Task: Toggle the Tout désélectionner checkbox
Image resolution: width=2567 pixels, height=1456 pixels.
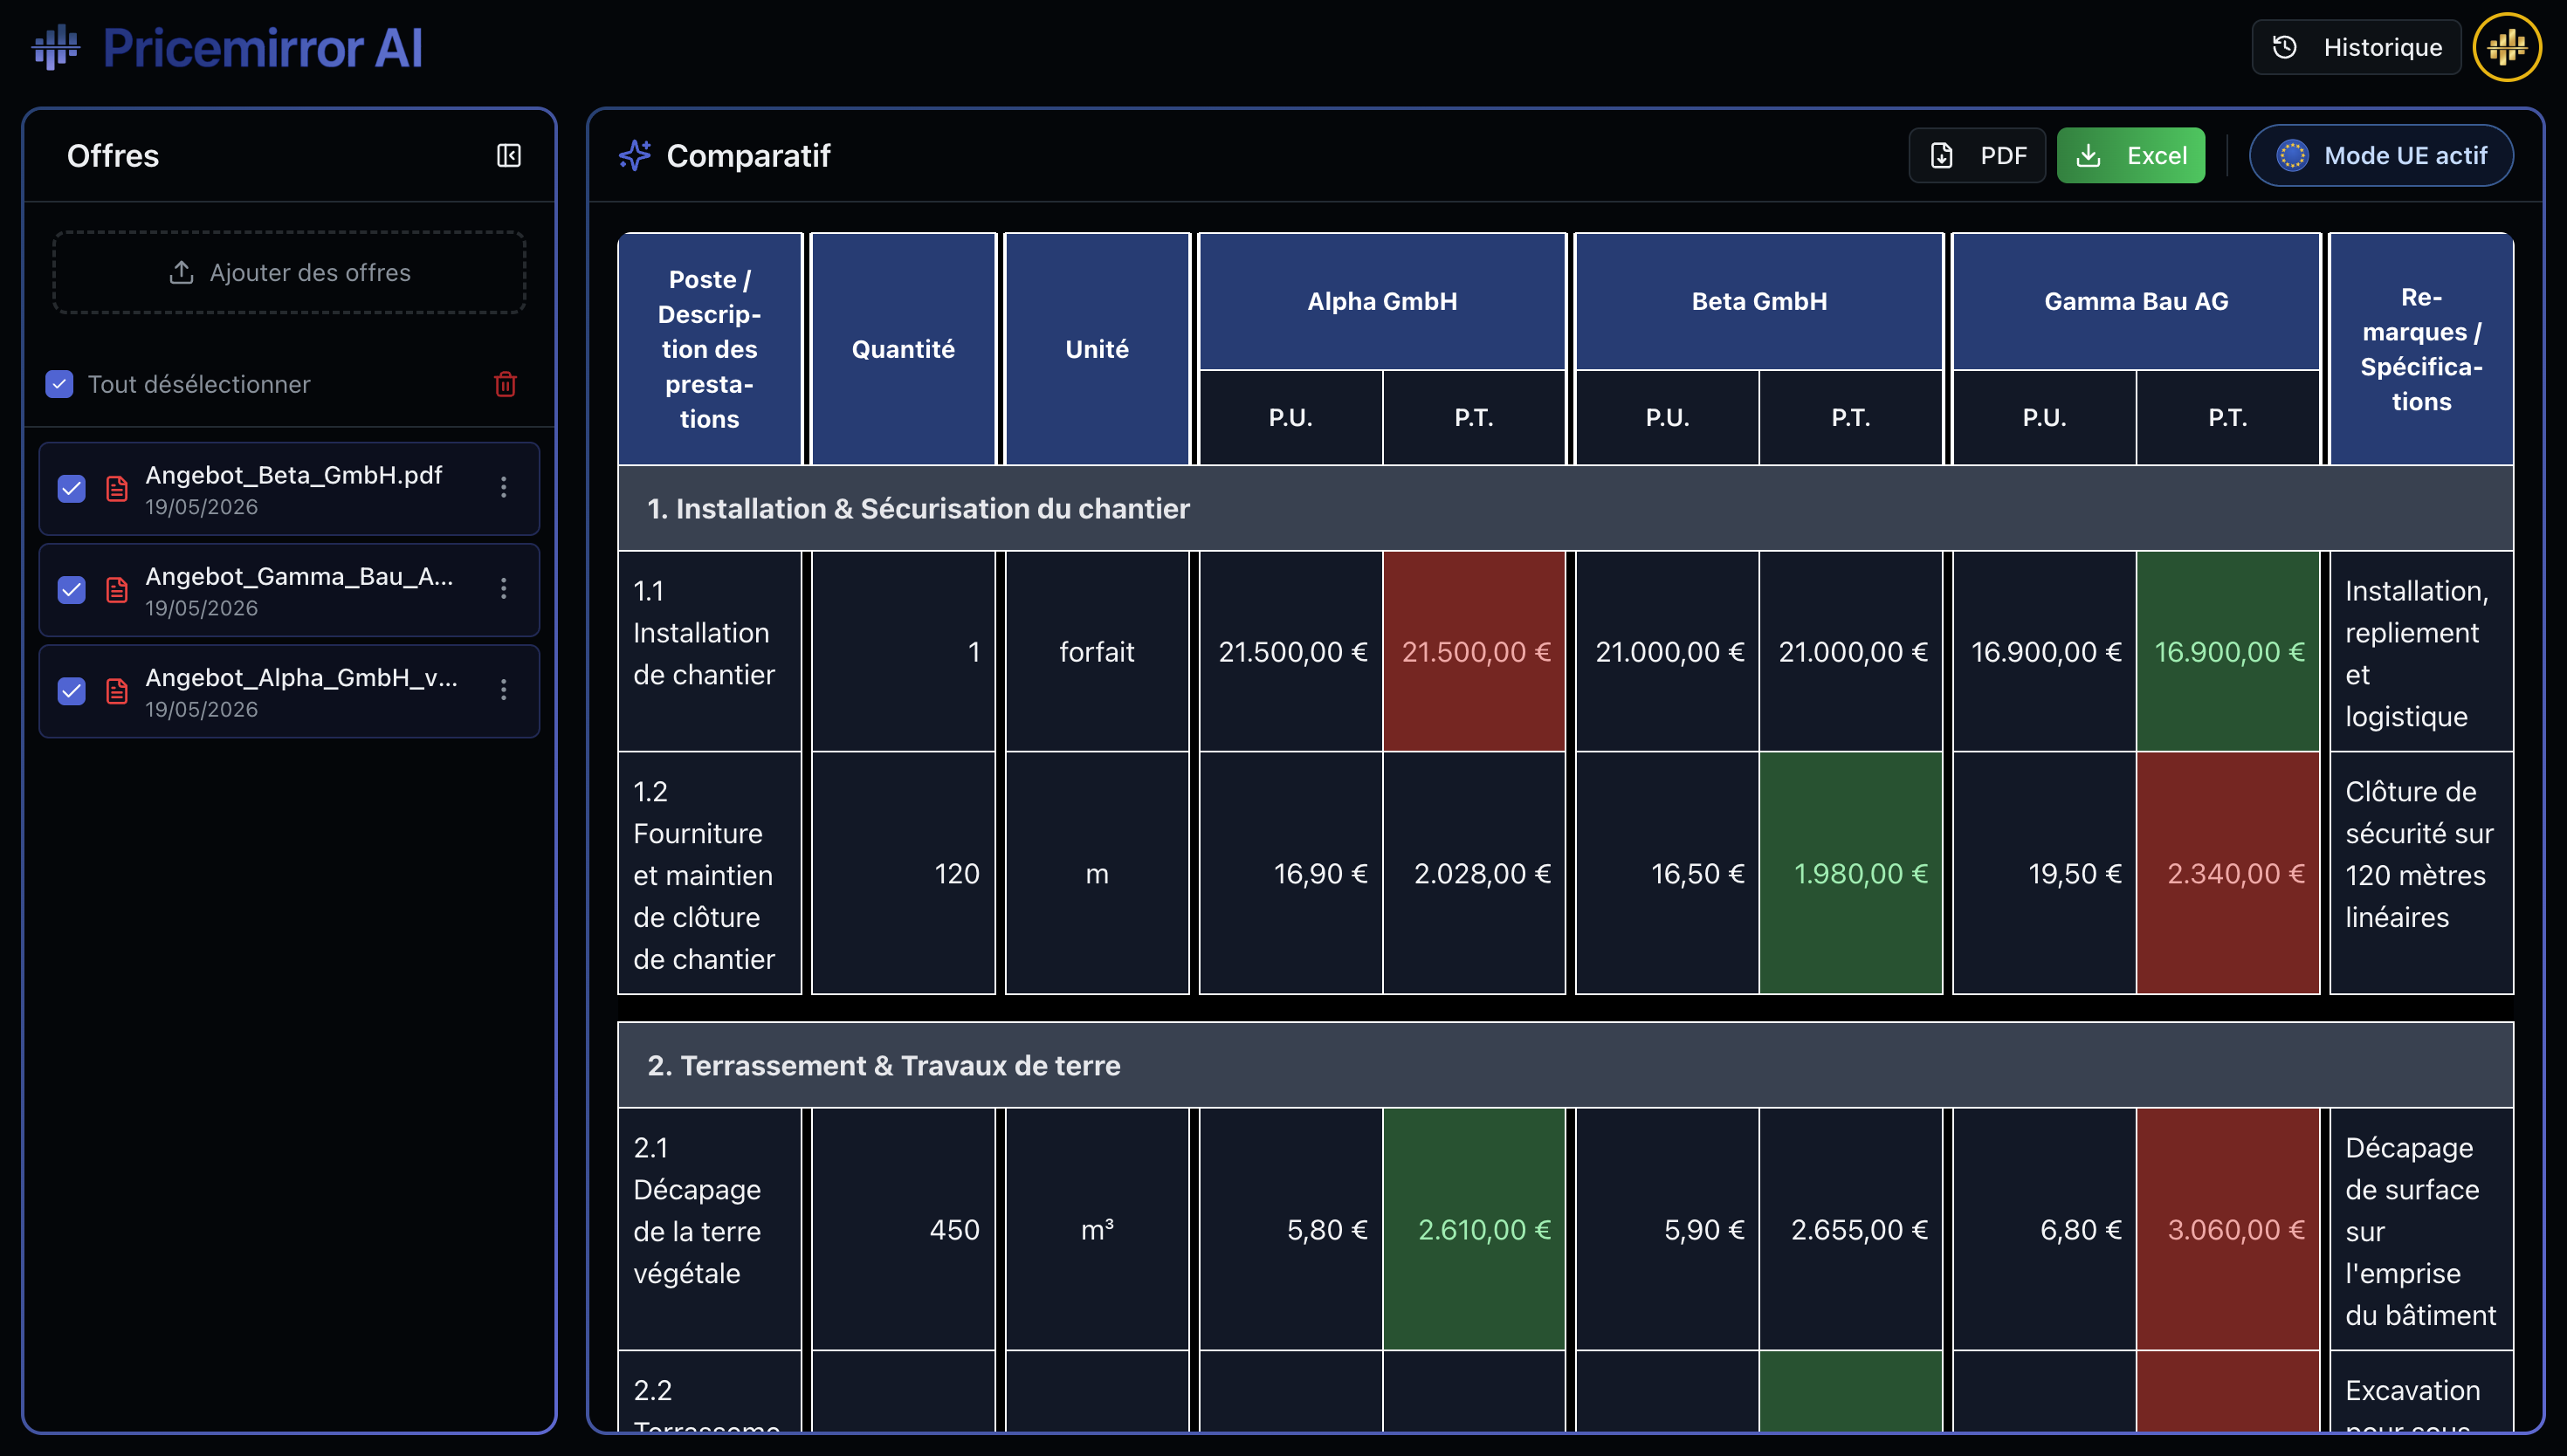Action: (60, 384)
